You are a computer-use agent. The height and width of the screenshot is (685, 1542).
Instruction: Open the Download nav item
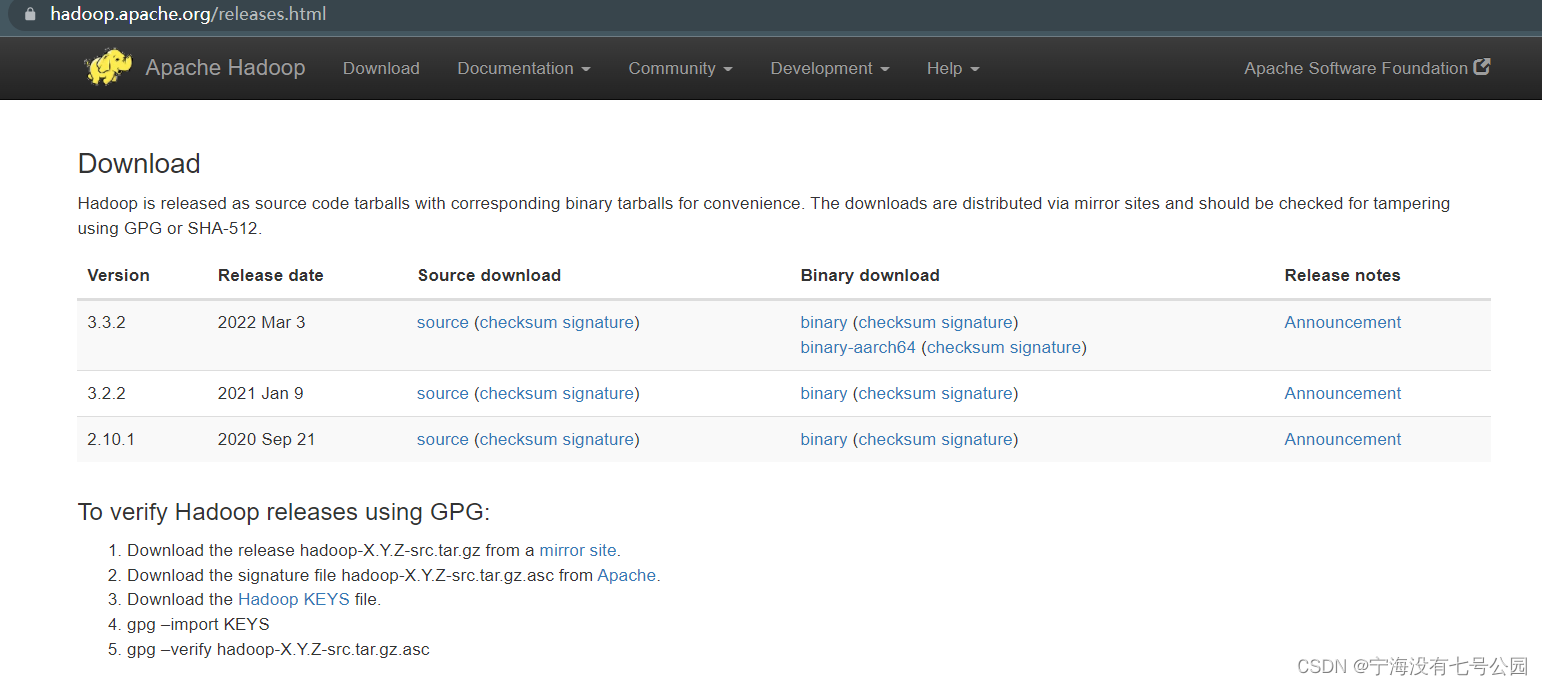pos(381,68)
